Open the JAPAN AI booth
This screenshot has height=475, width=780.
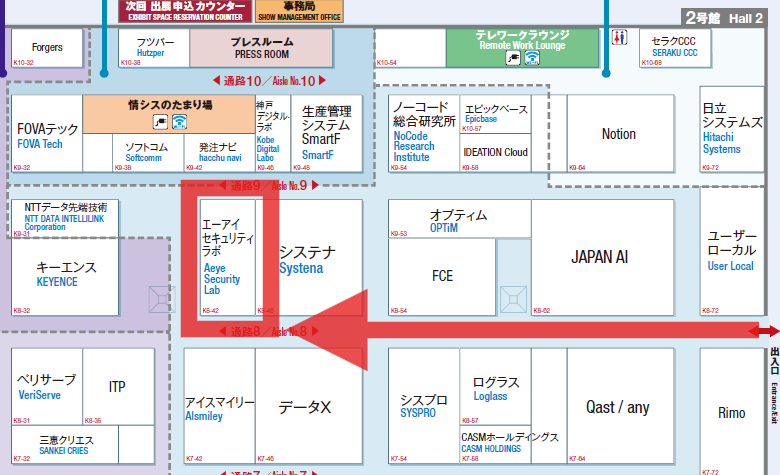click(x=599, y=257)
